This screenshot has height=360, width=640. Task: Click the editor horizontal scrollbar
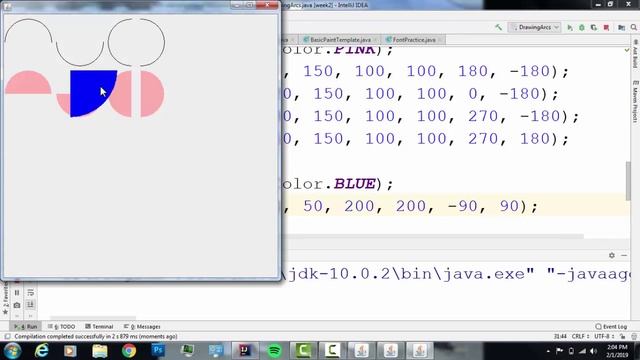[x=433, y=236]
